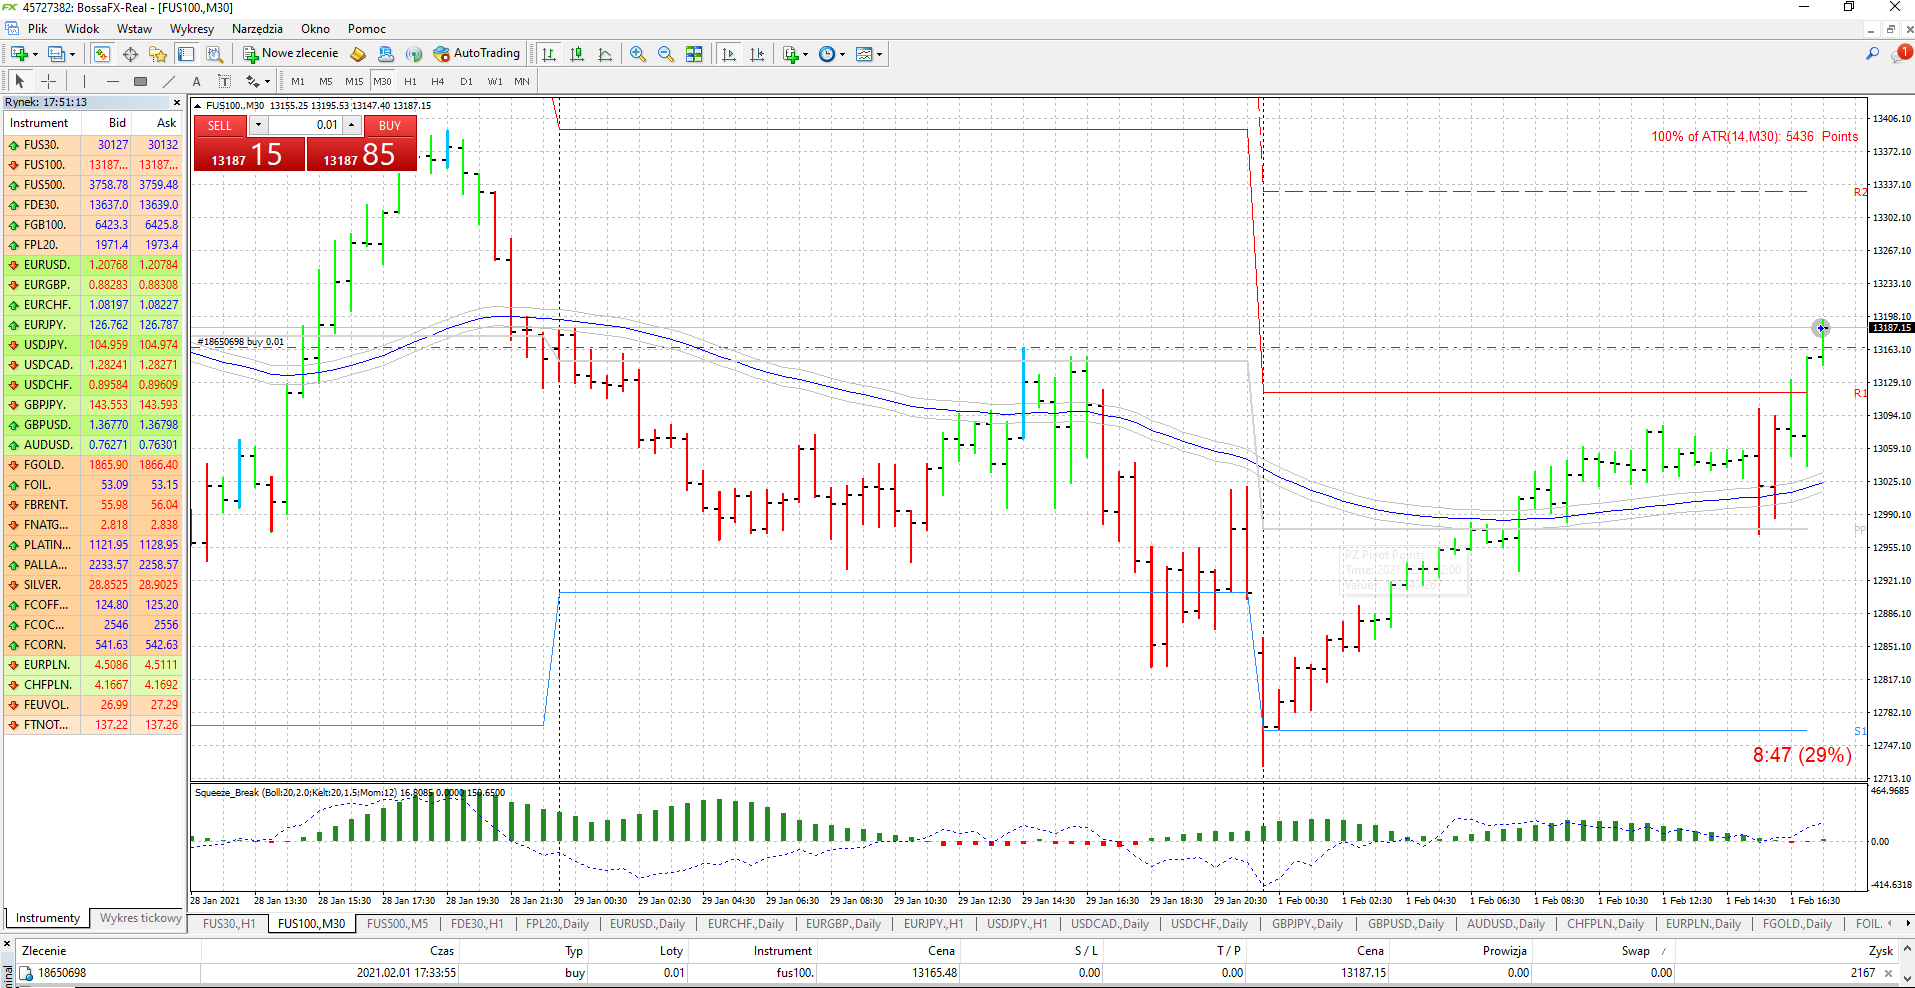Toggle Market Watch panel visibility
1915x988 pixels.
[x=101, y=54]
